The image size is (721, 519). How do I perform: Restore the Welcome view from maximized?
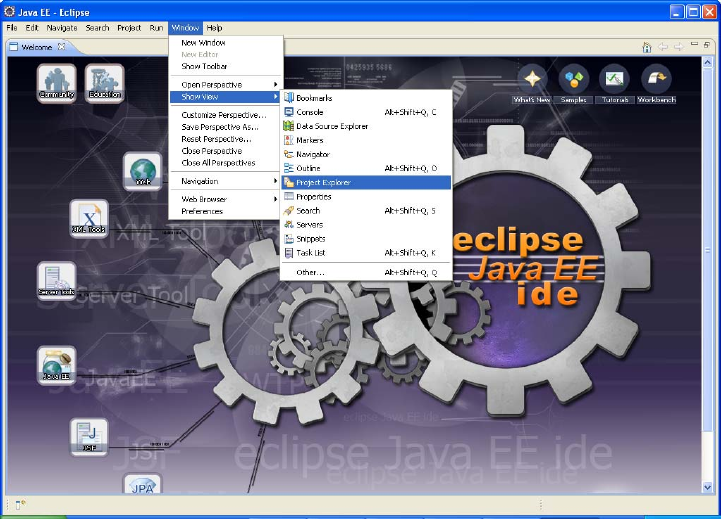click(x=707, y=45)
